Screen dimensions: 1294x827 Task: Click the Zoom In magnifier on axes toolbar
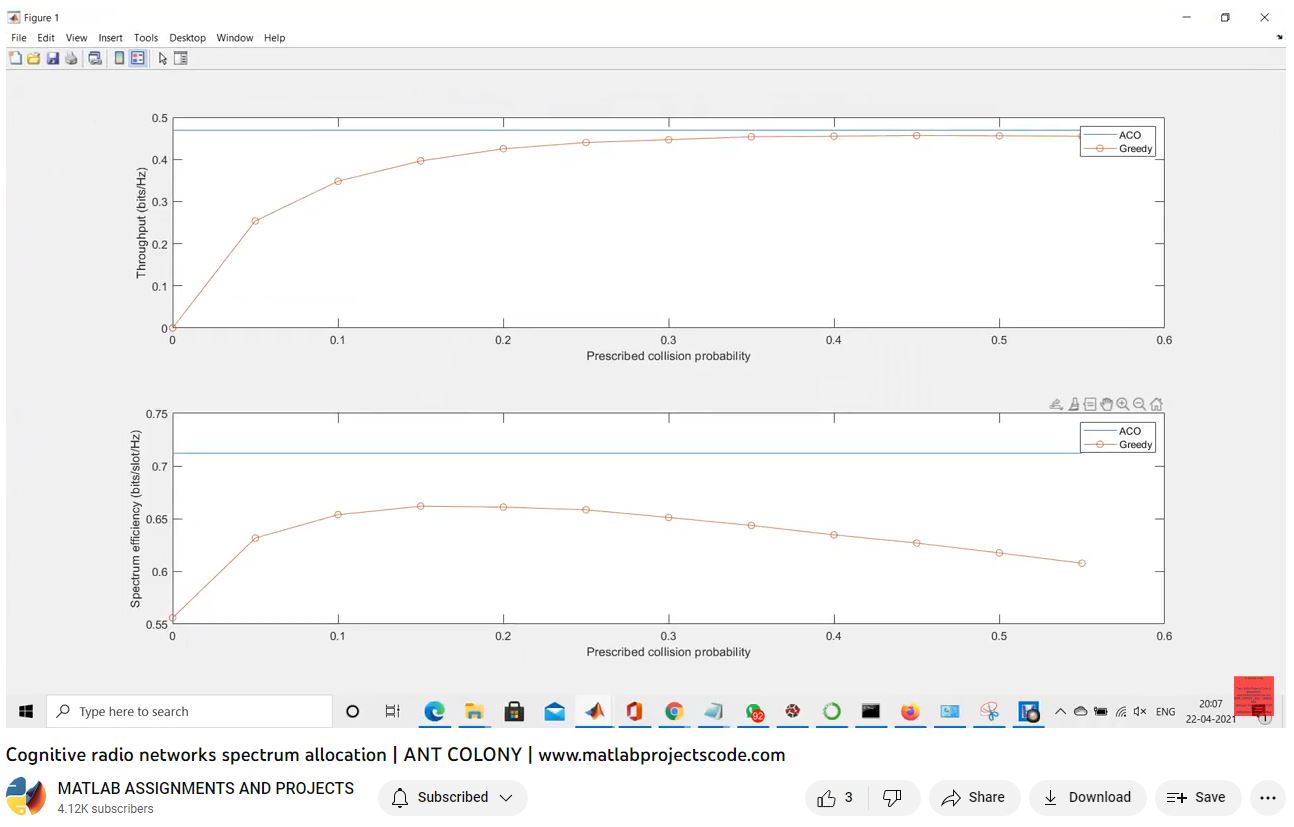pos(1123,404)
